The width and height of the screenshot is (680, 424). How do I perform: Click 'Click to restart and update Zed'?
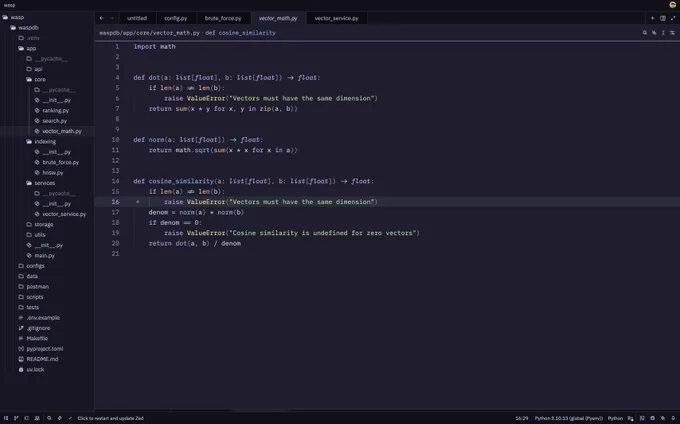[111, 418]
